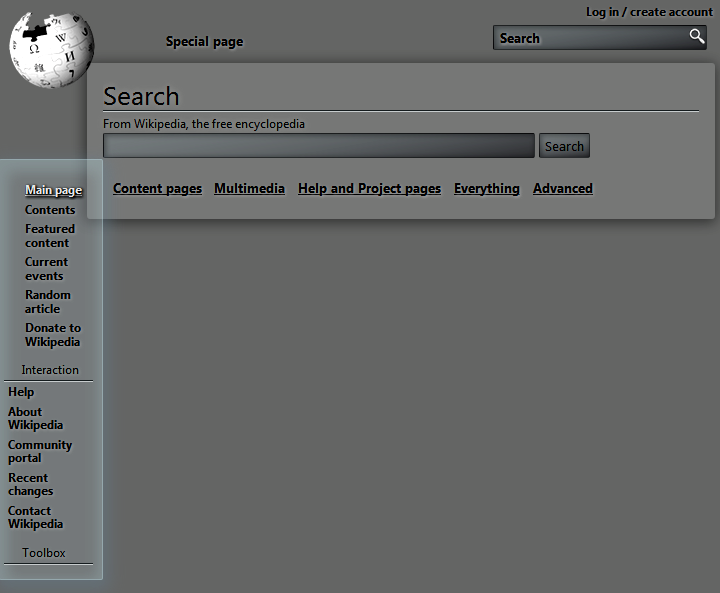This screenshot has width=720, height=593.
Task: Choose the Everything search profile
Action: coord(487,189)
